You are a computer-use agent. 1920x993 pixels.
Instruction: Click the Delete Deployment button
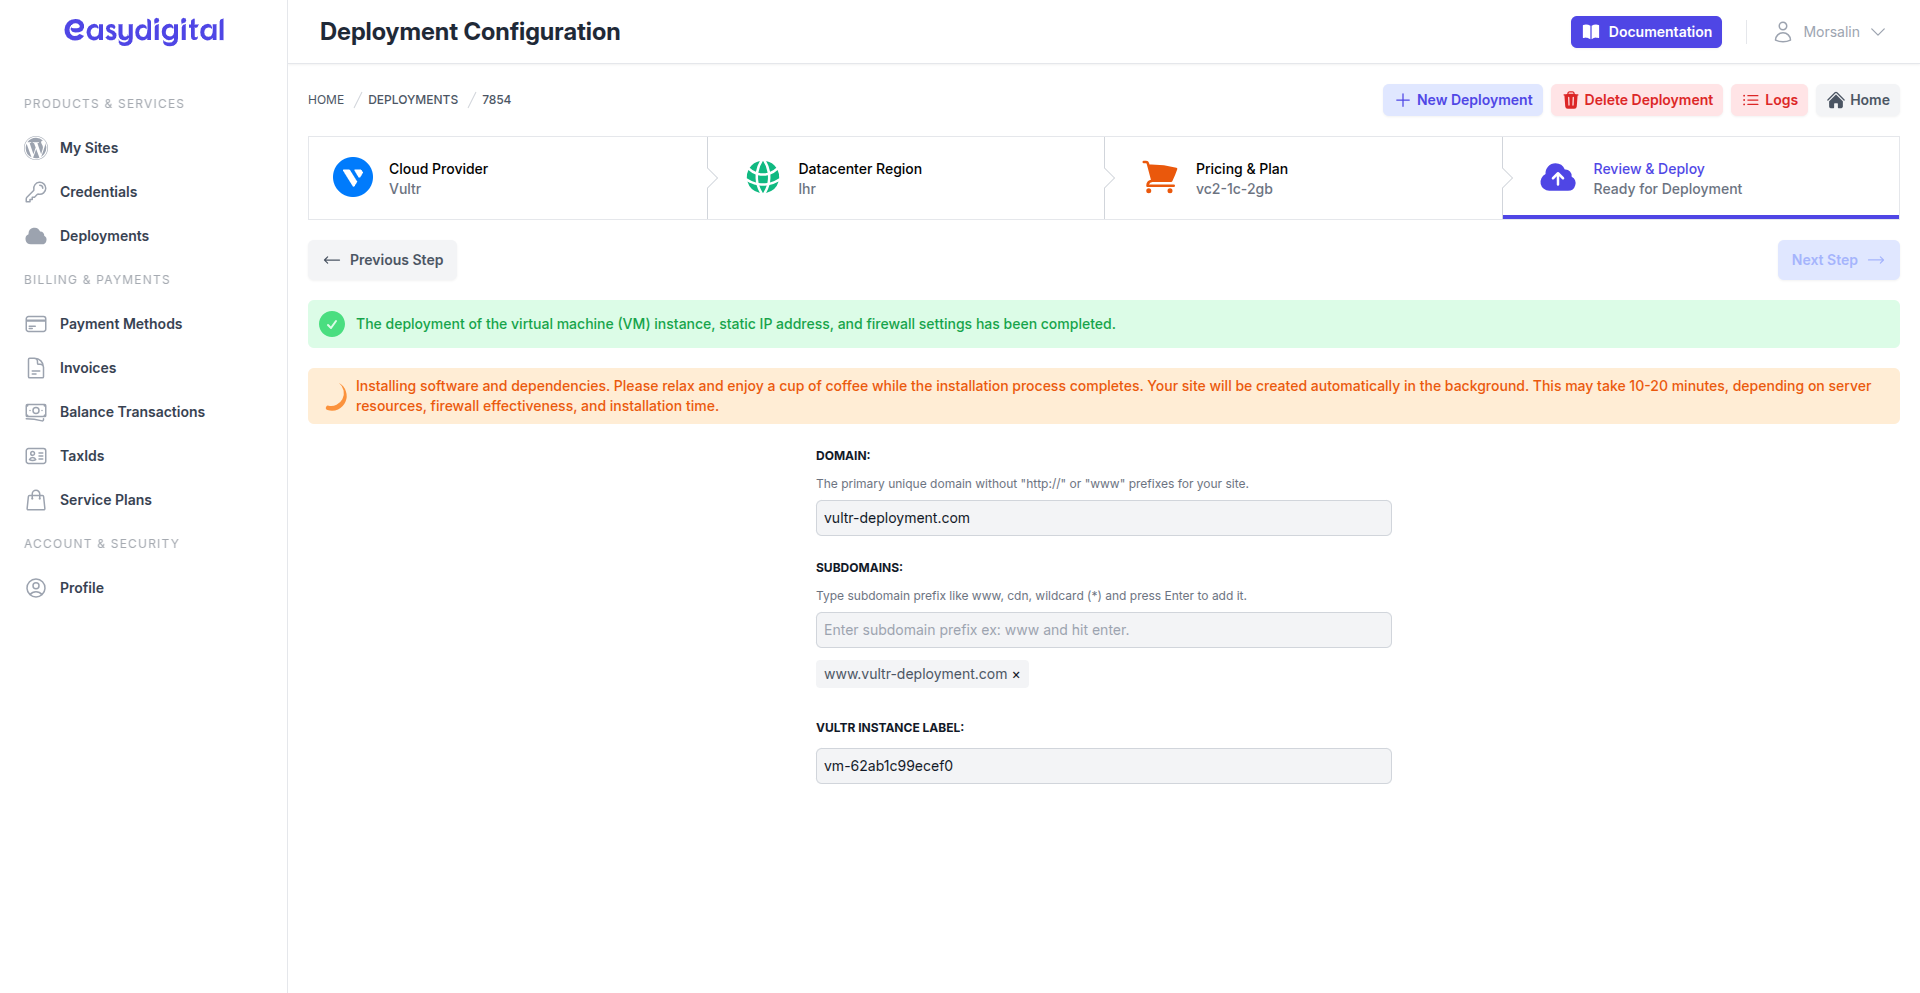point(1636,100)
